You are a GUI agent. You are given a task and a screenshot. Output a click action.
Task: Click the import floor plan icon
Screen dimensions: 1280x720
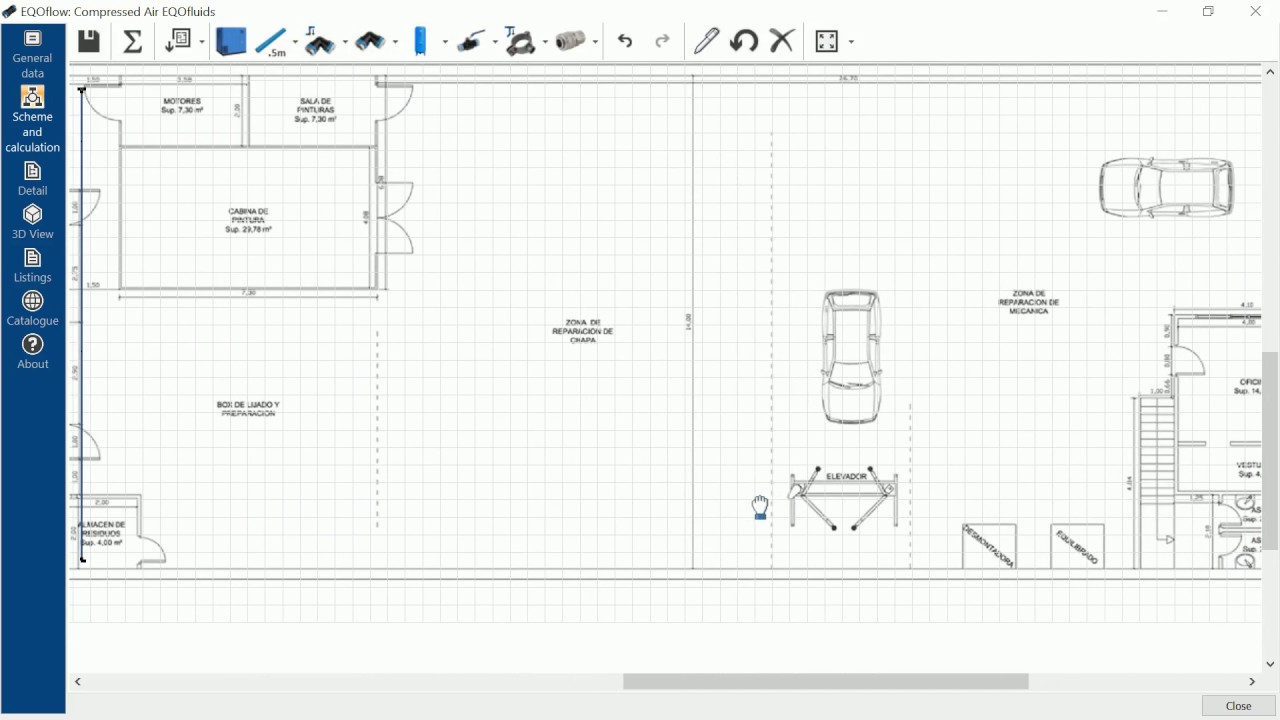coord(179,41)
